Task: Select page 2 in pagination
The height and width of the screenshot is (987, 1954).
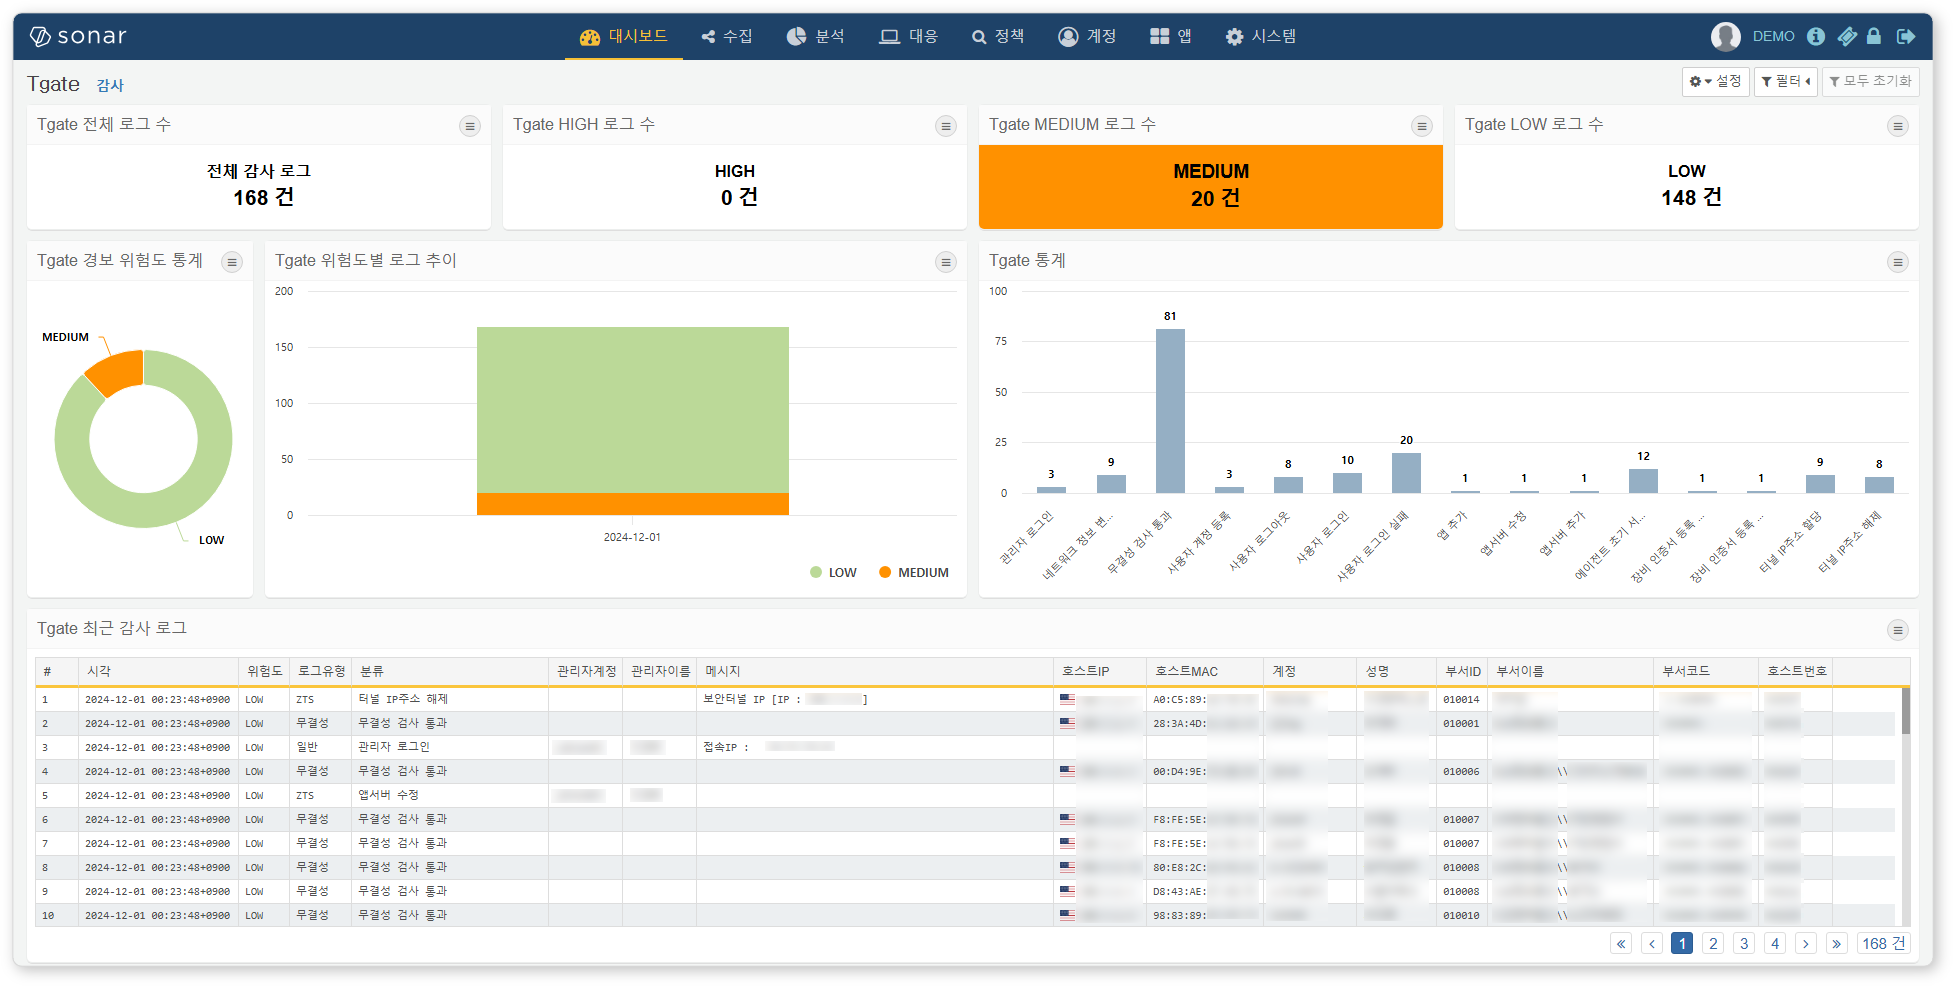Action: tap(1713, 944)
